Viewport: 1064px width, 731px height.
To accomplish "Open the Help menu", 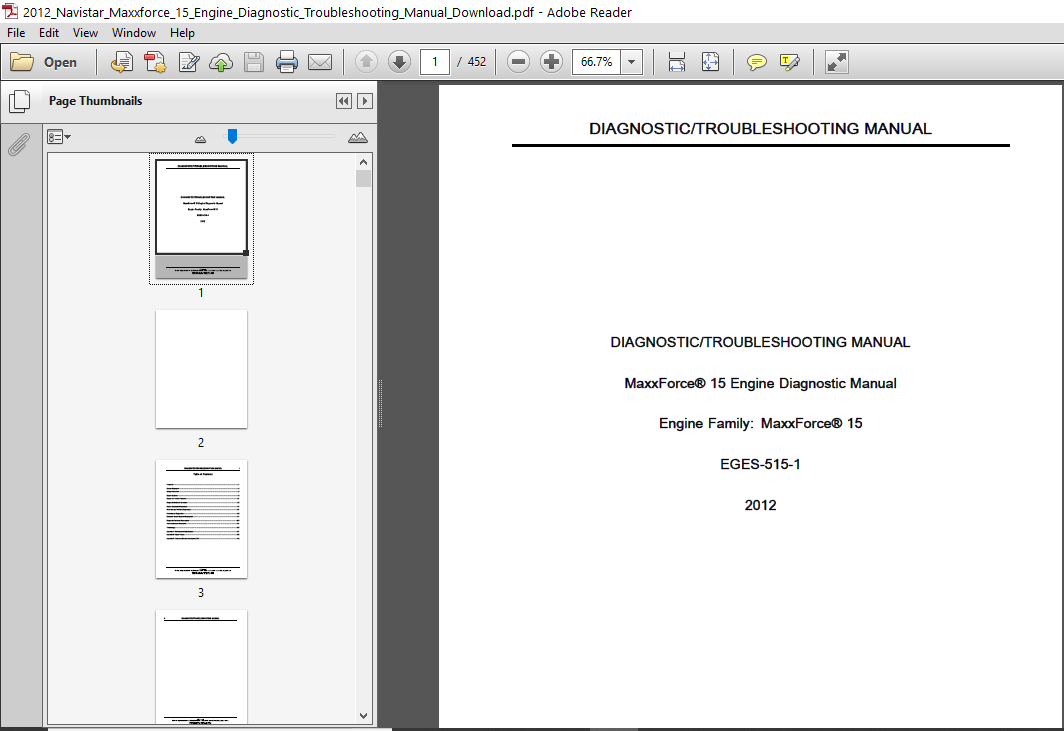I will tap(182, 33).
